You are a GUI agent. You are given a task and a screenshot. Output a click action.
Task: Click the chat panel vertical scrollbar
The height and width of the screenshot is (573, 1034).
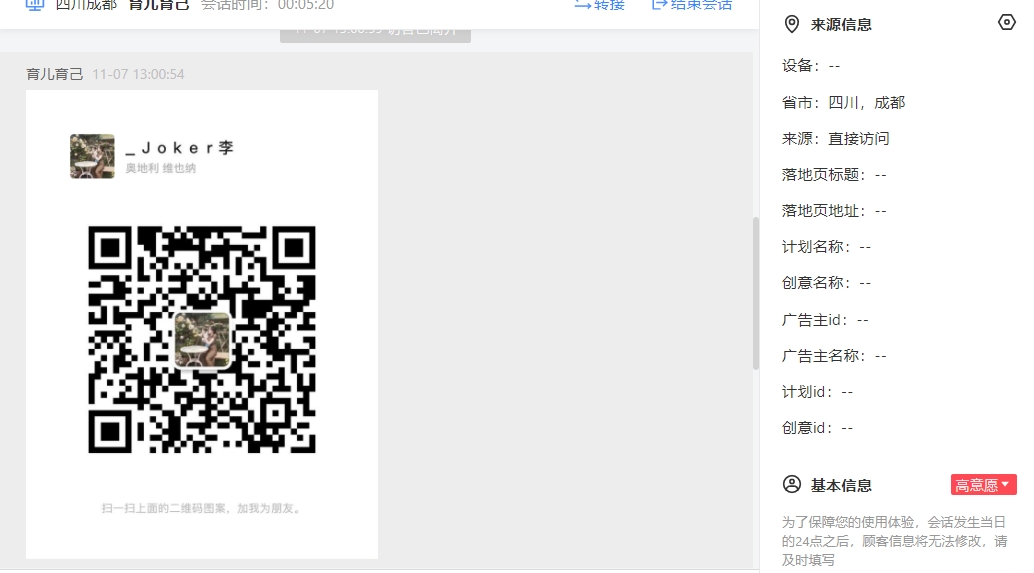pyautogui.click(x=756, y=293)
